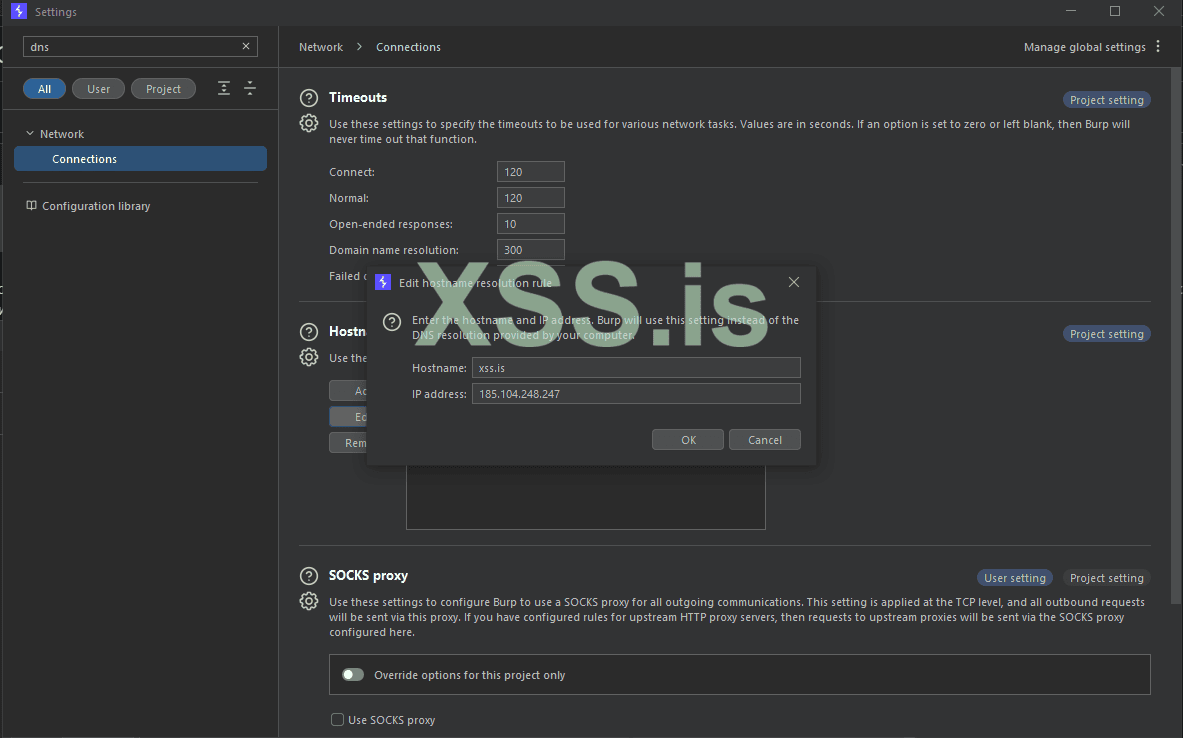Open the Configuration library
The image size is (1183, 738).
[x=96, y=206]
